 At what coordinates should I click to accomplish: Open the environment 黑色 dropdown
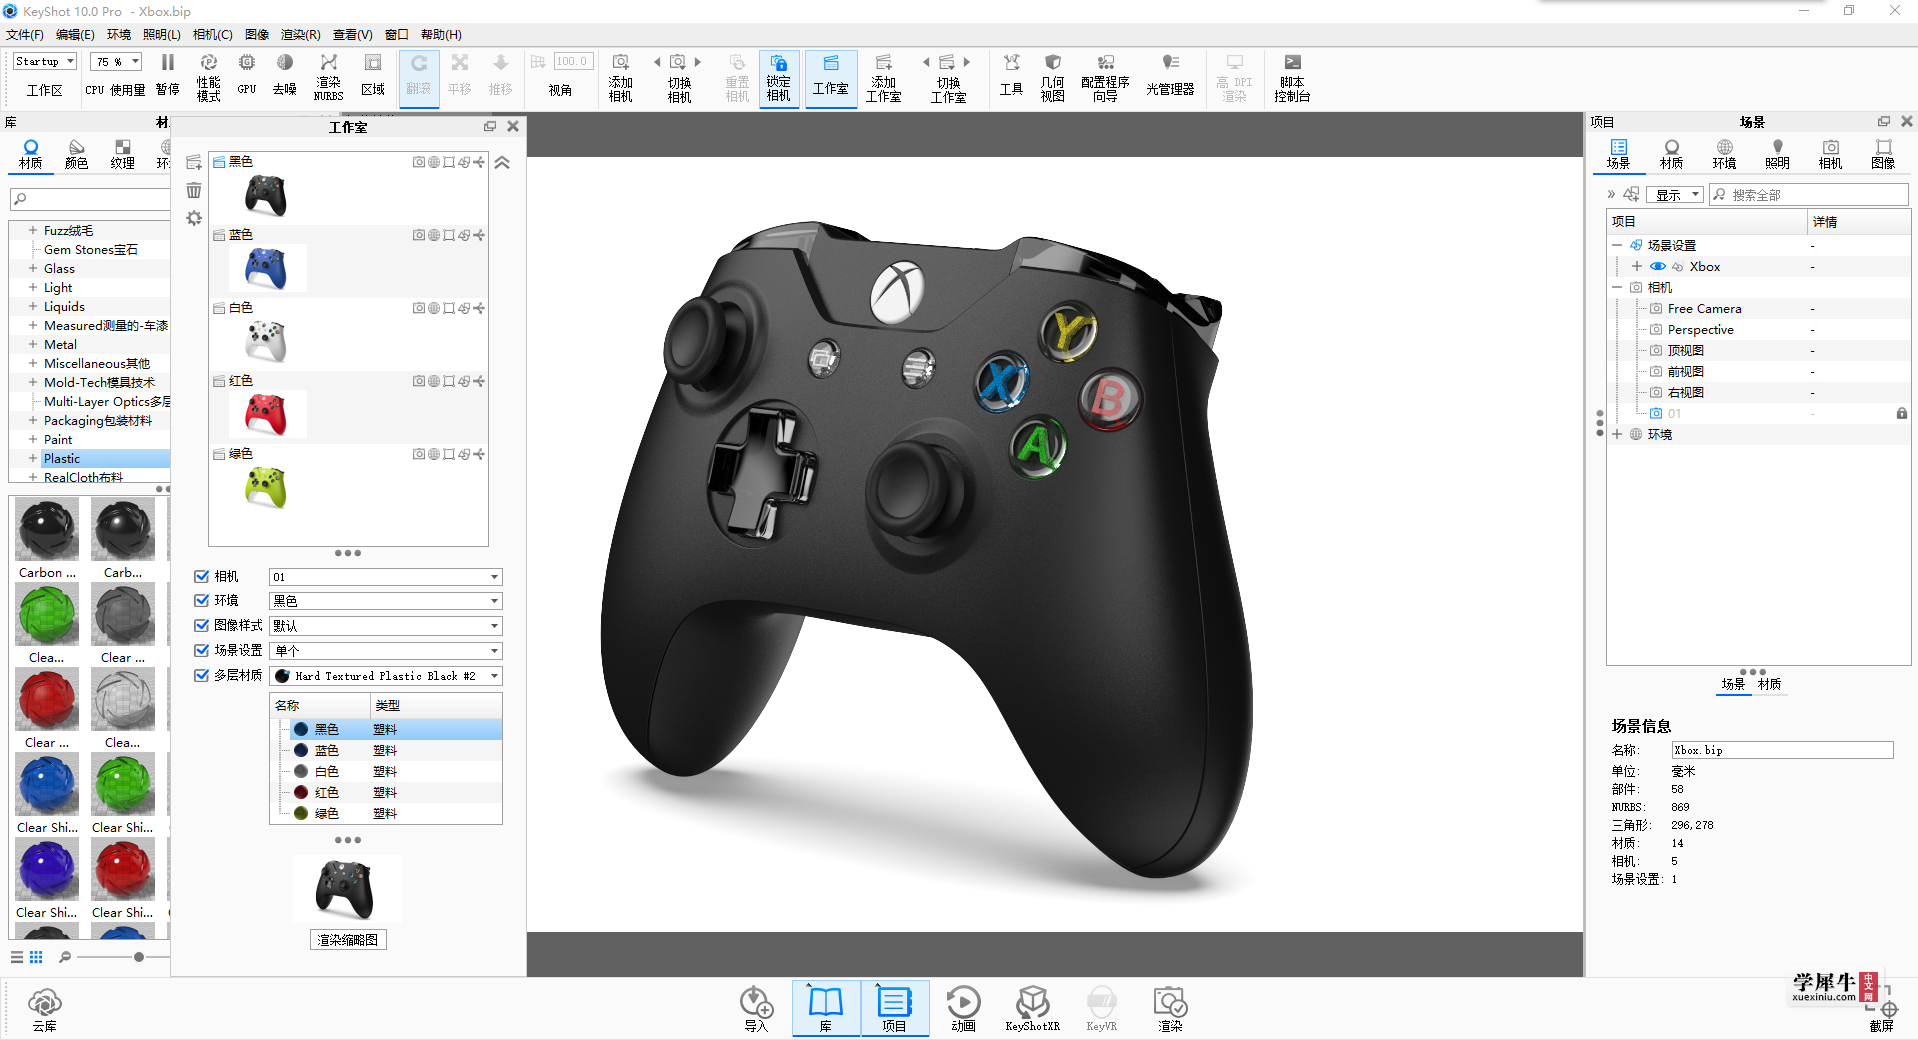(385, 601)
